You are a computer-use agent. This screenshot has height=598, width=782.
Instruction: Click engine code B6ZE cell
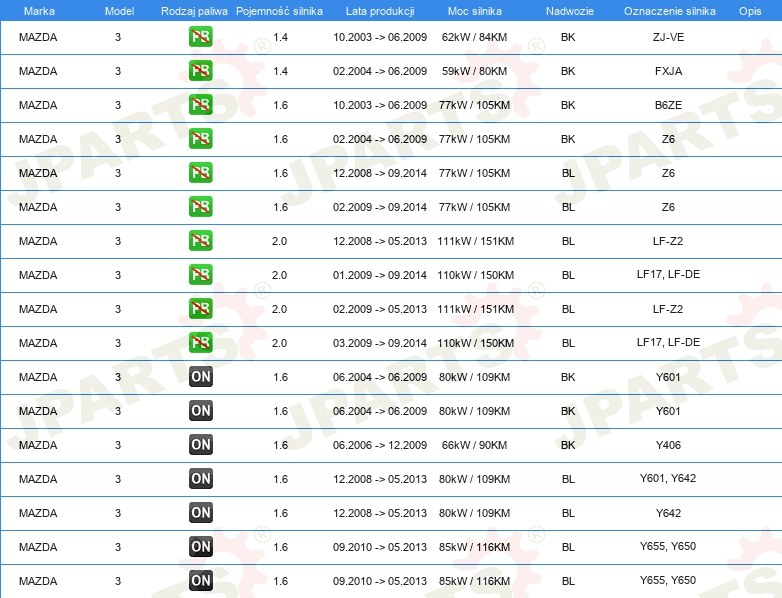[668, 105]
